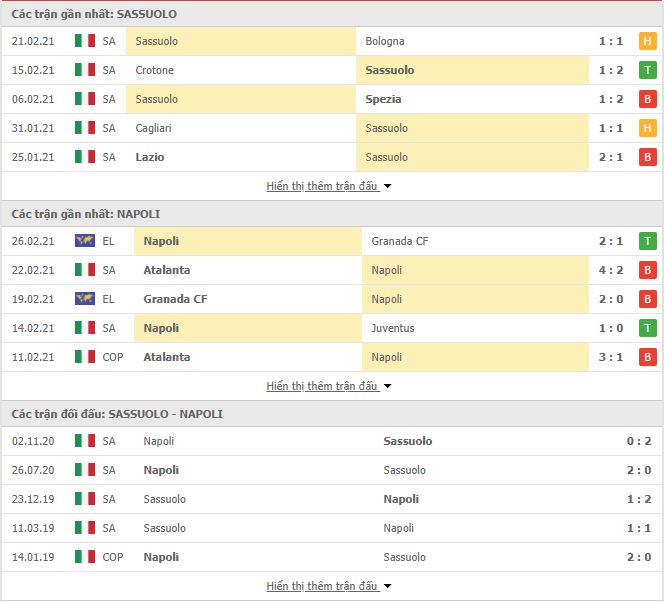Open the Lazio vs Sassuolo match row
Viewport: 664px width, 602px height.
[332, 157]
